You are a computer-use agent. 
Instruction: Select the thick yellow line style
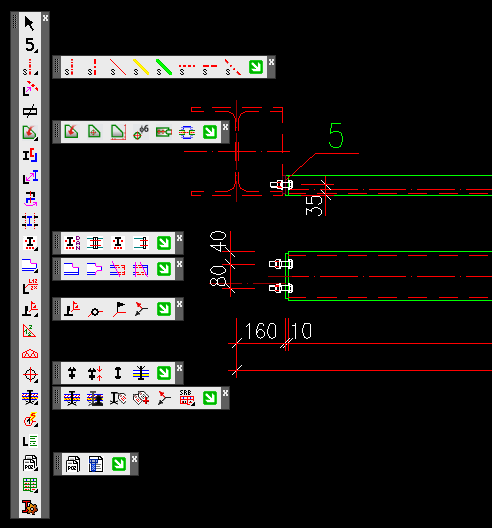pyautogui.click(x=140, y=67)
